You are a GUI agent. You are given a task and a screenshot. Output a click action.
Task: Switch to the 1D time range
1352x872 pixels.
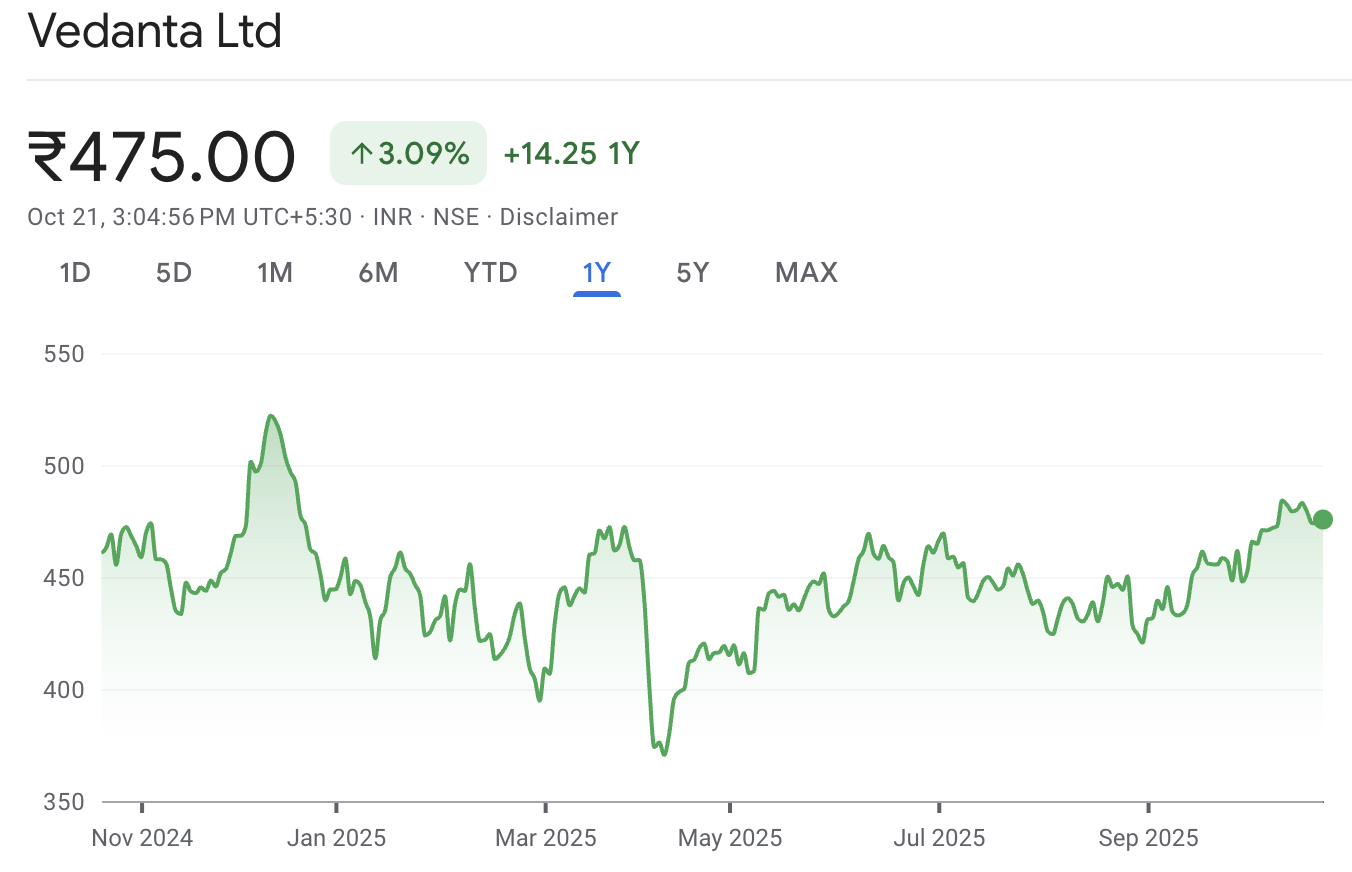point(75,272)
